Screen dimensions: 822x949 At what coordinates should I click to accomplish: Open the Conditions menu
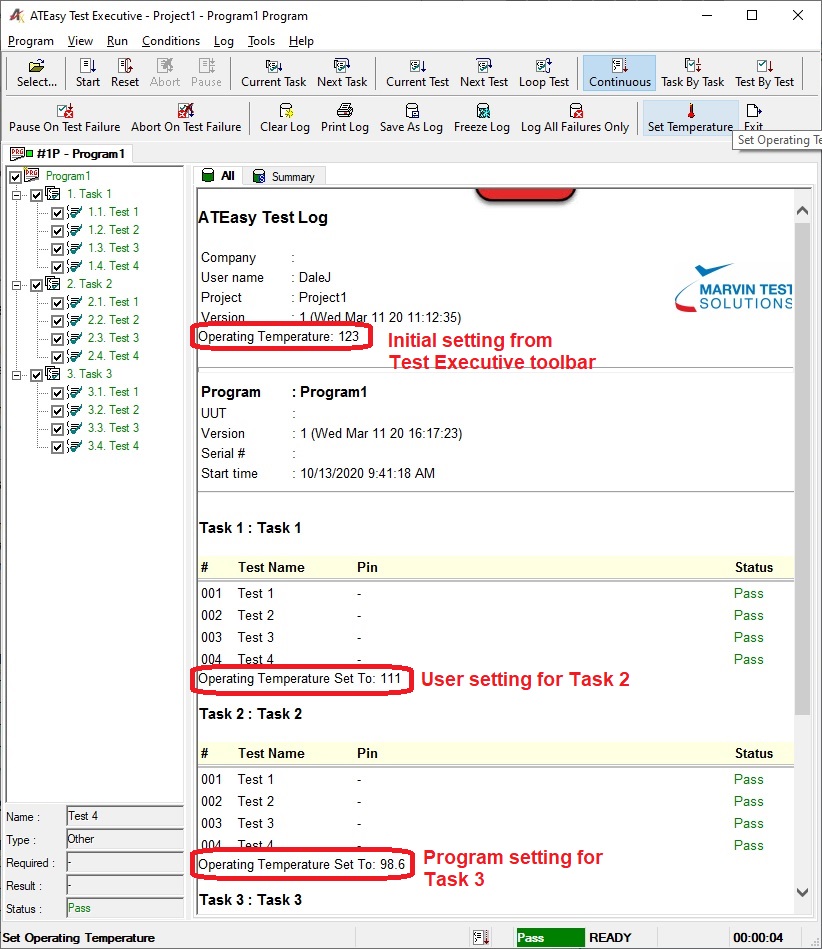tap(170, 41)
